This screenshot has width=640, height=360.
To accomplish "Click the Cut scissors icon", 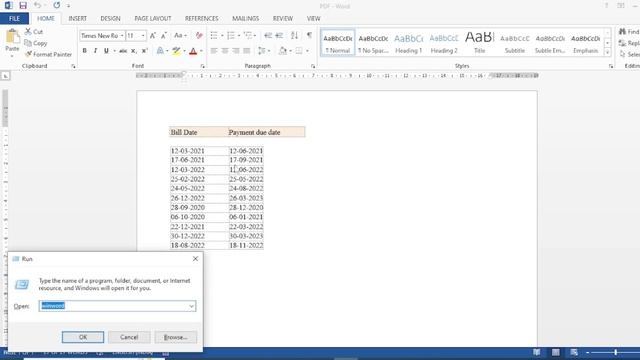I will point(28,31).
